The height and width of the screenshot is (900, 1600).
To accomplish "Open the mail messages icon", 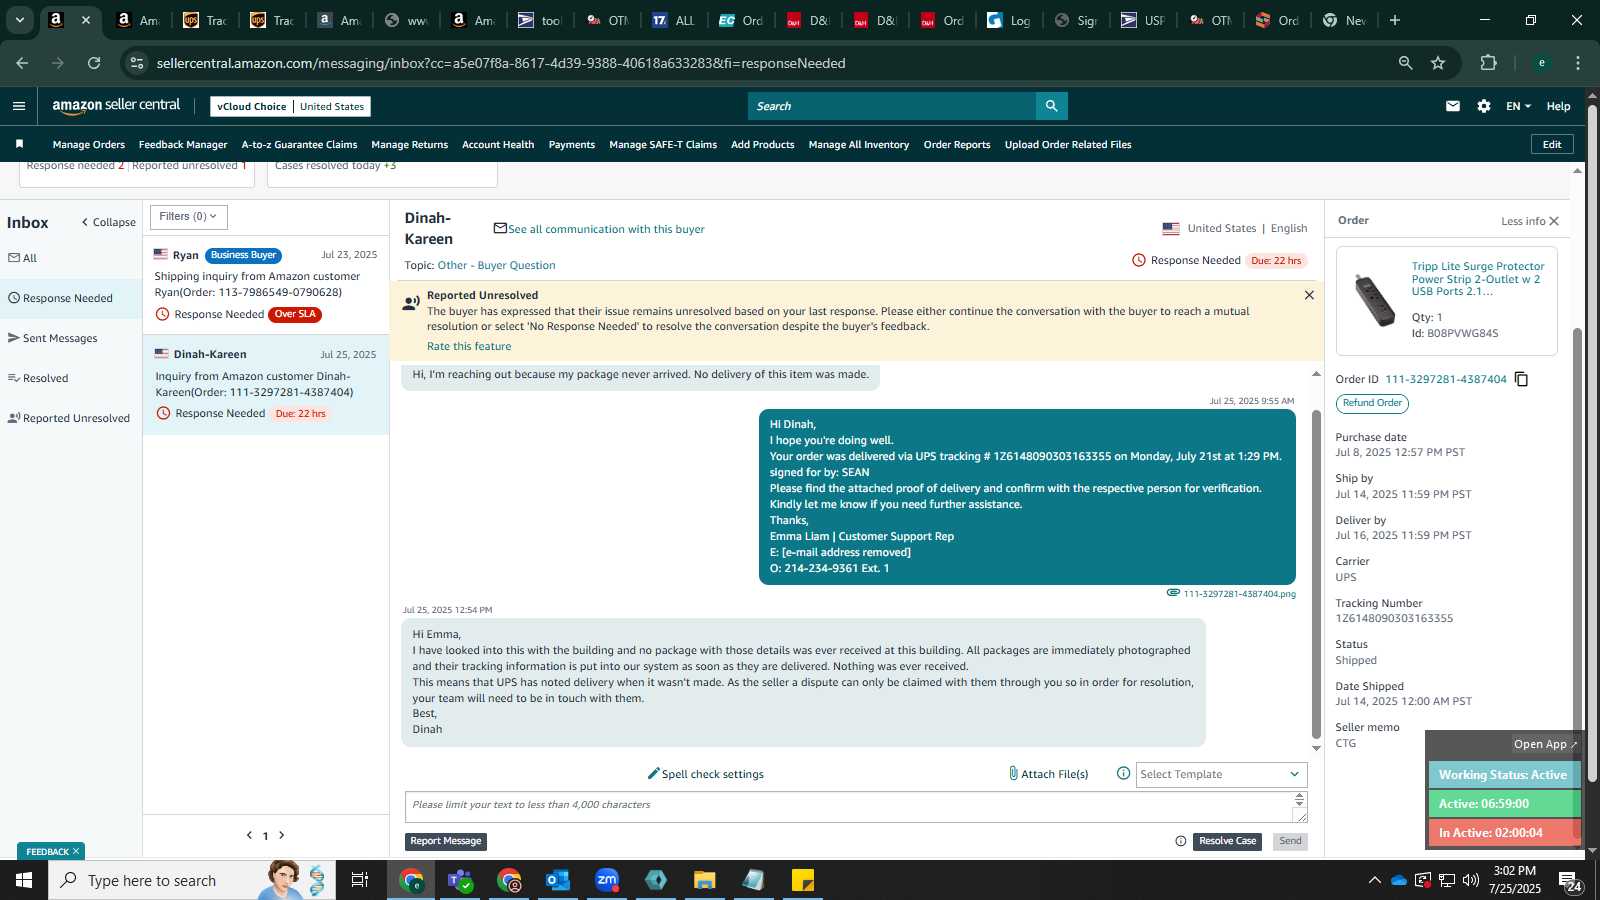I will pos(1453,106).
